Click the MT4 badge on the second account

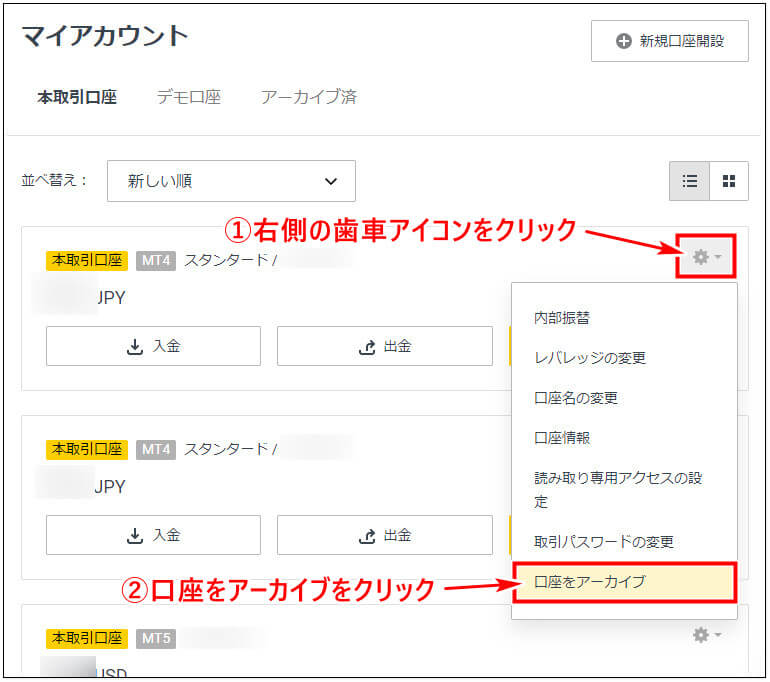(156, 449)
